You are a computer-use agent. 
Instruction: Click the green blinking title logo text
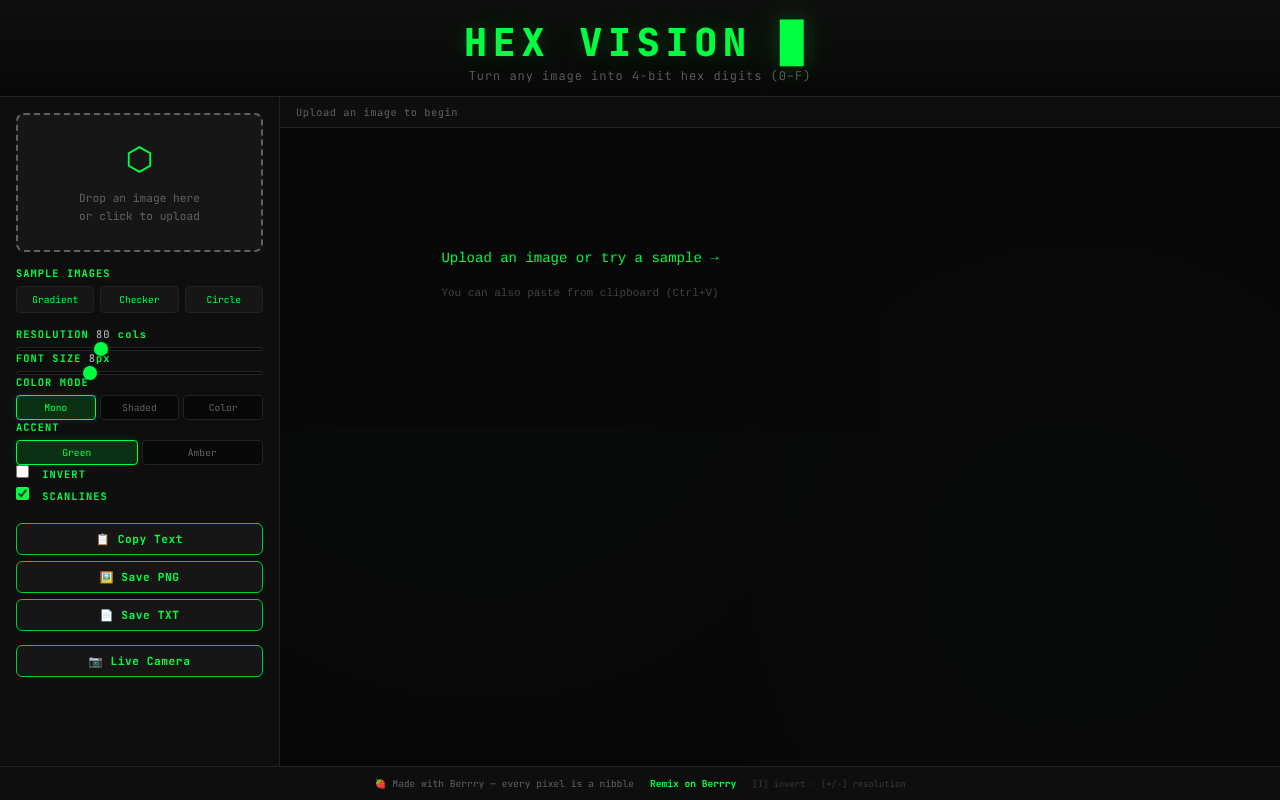tap(605, 42)
